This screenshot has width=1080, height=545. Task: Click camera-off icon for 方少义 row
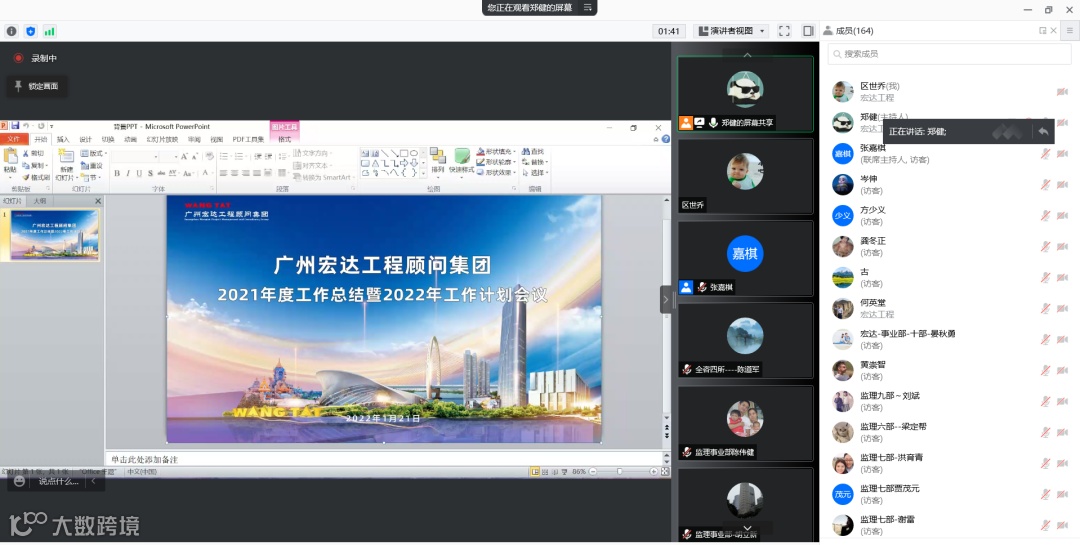(x=1062, y=216)
